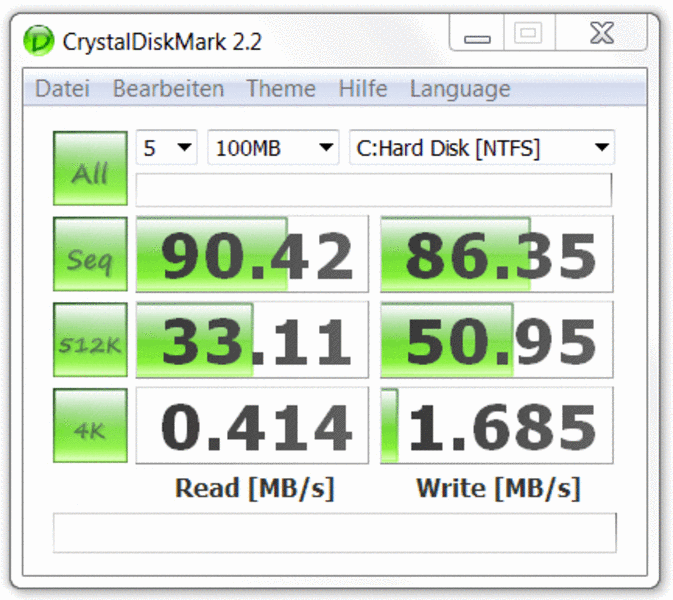This screenshot has height=600, width=673.
Task: Click the Seq write result 86.35
Action: point(497,254)
